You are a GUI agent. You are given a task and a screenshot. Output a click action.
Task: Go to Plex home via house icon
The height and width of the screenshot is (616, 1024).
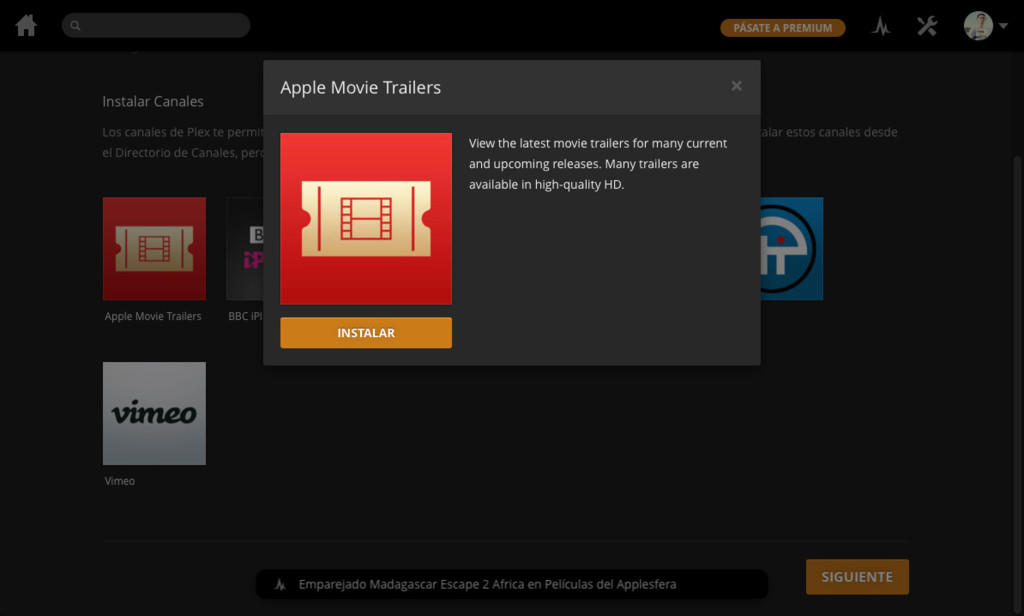pos(26,25)
